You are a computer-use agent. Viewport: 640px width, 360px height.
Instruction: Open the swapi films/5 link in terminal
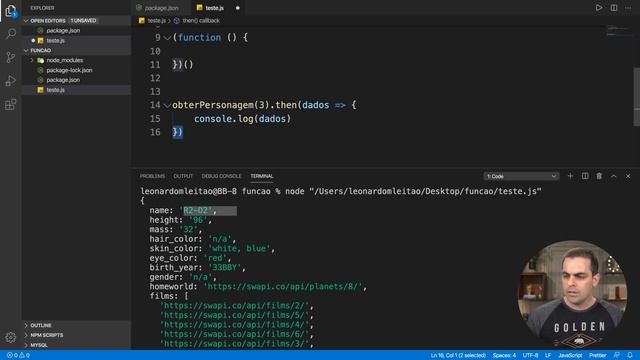(x=236, y=315)
